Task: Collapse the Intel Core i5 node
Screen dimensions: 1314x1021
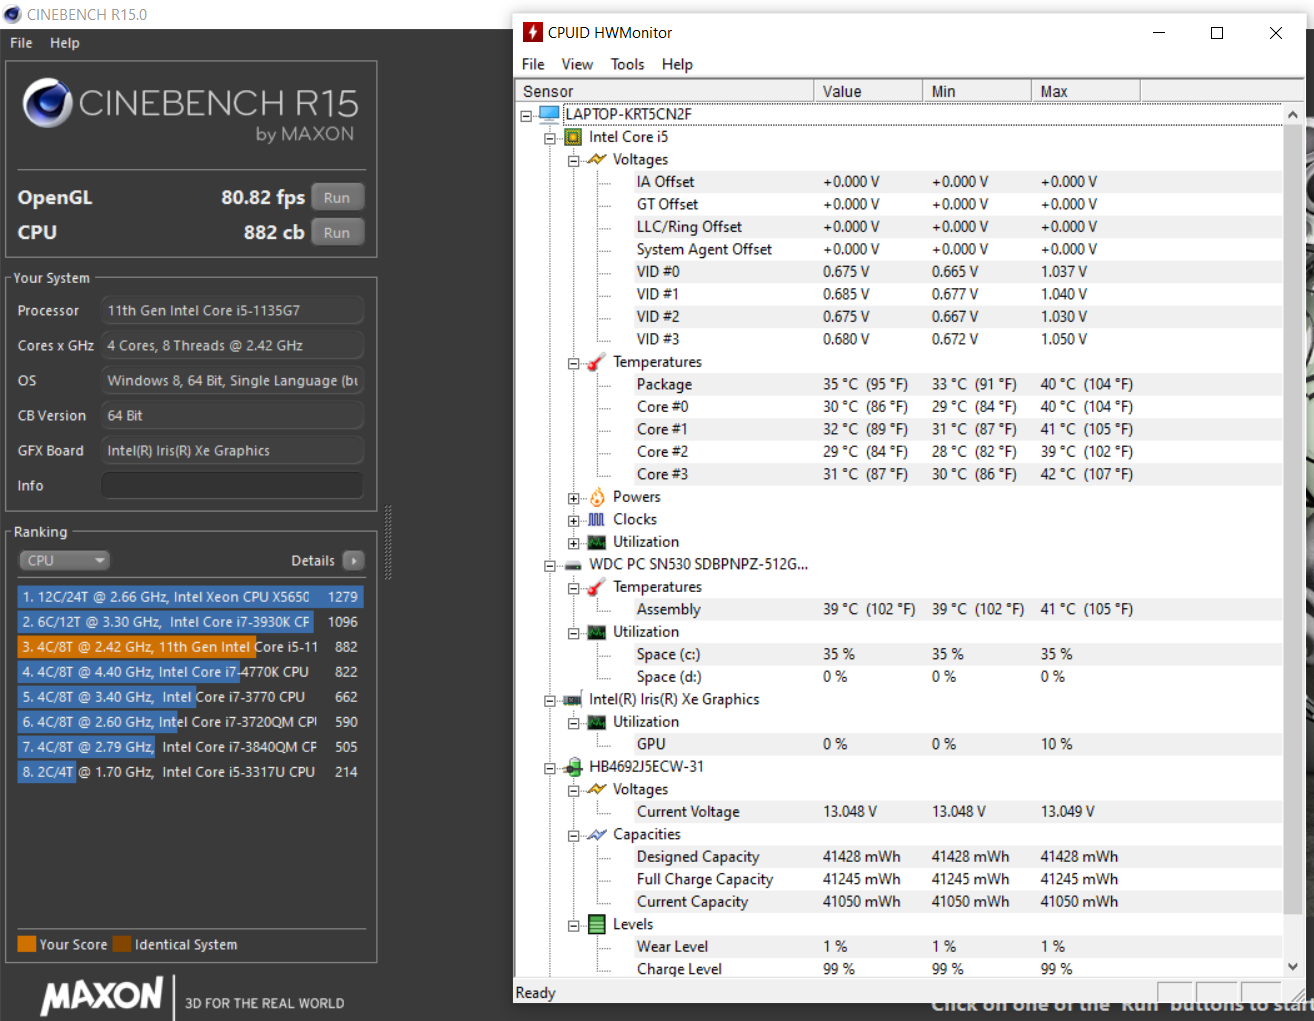Action: pos(550,138)
